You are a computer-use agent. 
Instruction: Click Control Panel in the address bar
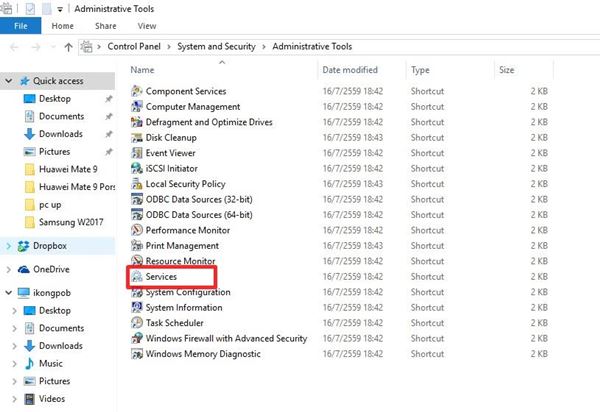click(134, 47)
